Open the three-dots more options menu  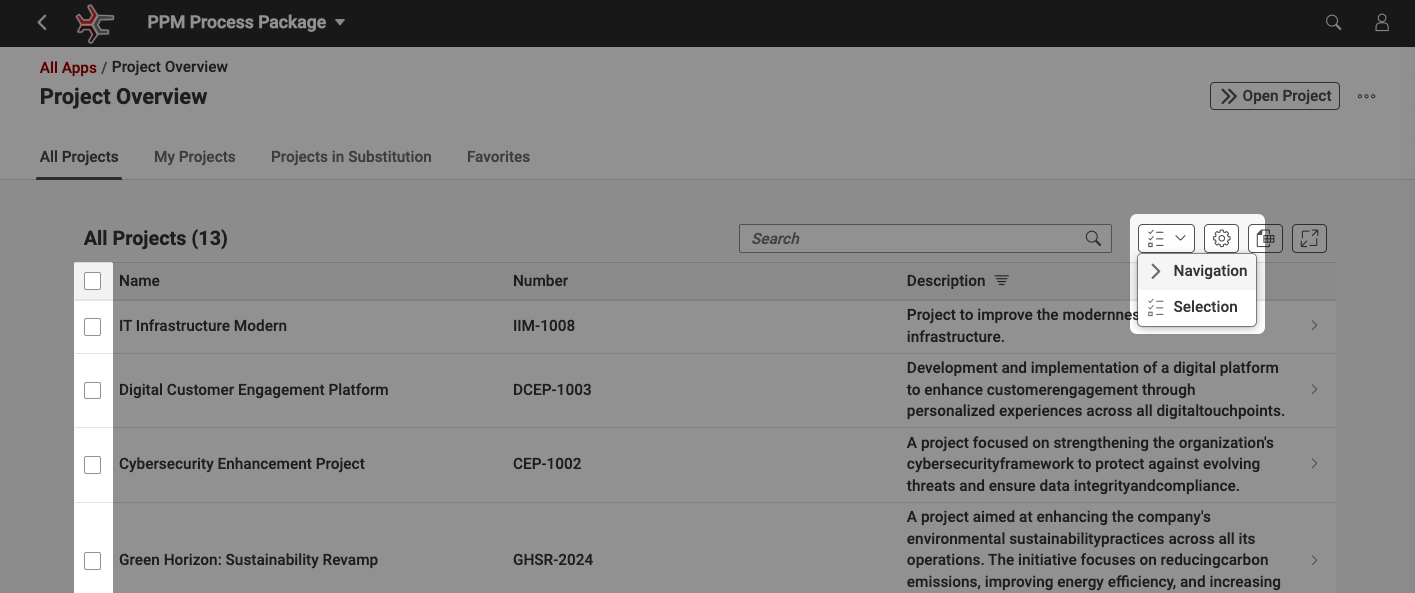click(1366, 96)
